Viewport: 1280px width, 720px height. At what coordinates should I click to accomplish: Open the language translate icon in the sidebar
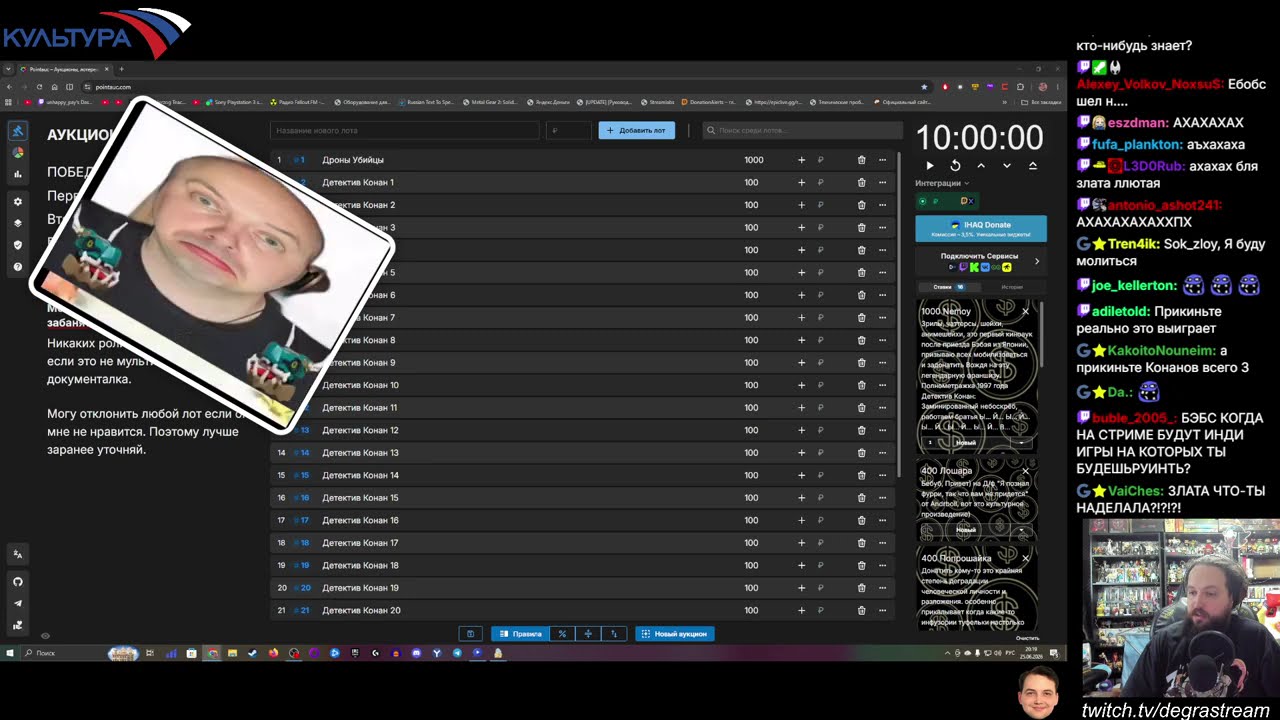click(17, 554)
